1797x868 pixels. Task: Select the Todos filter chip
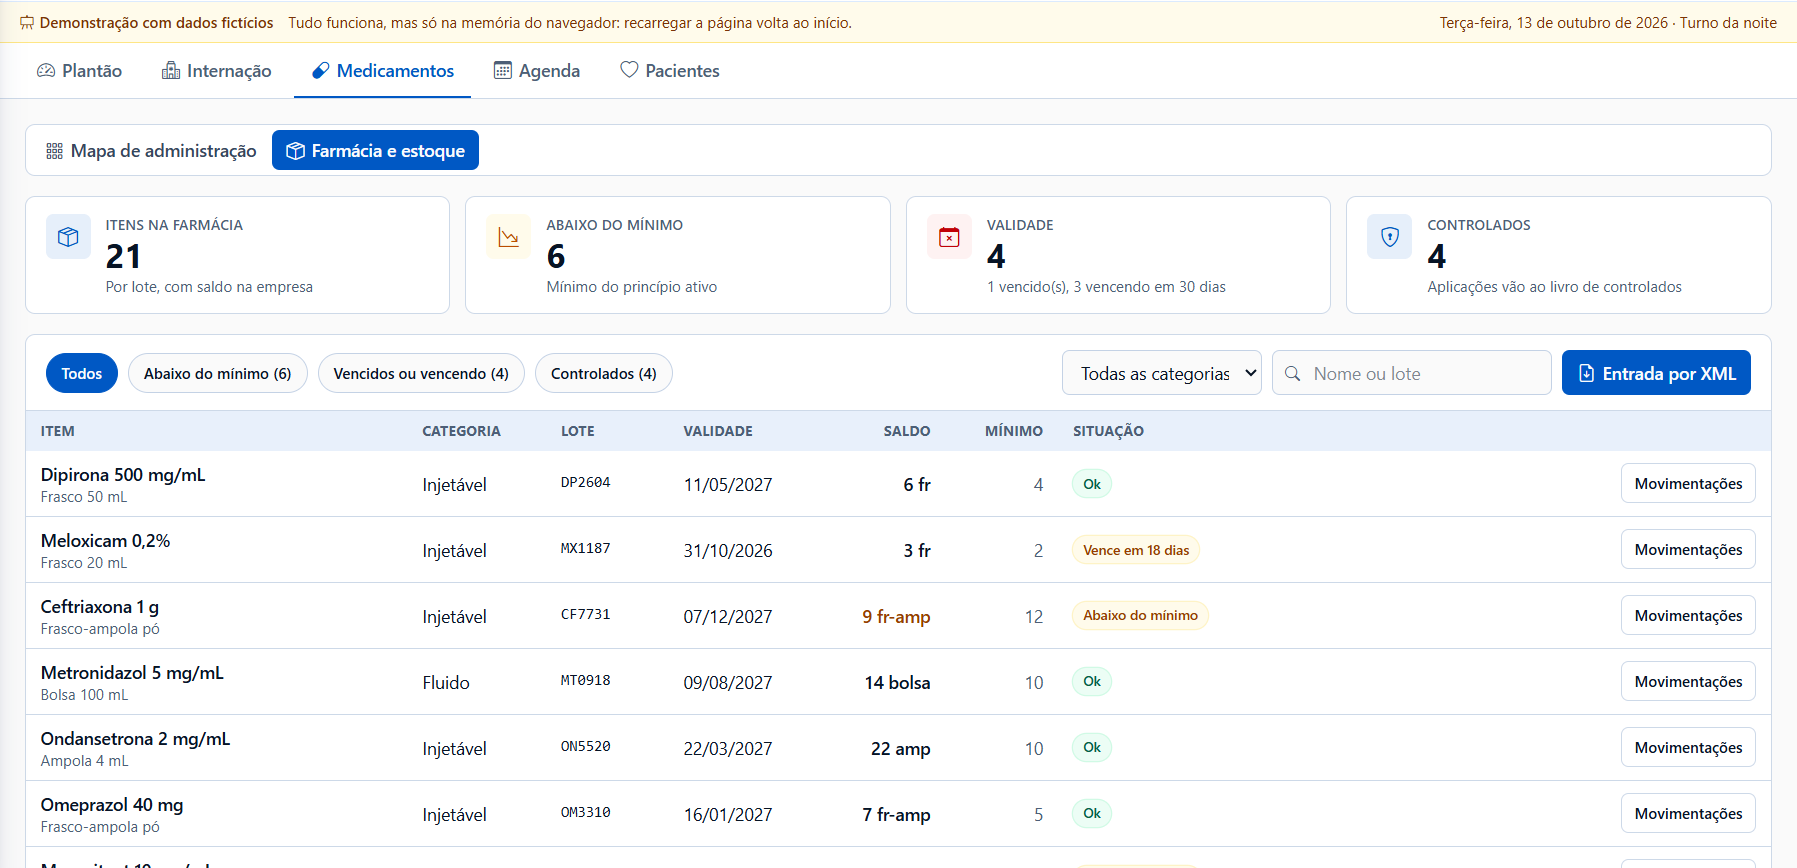(82, 373)
